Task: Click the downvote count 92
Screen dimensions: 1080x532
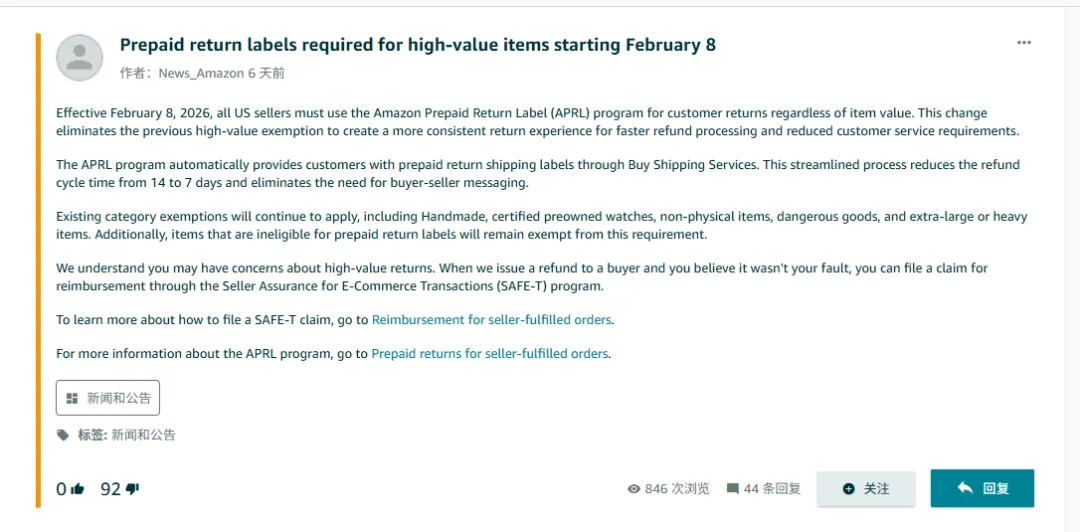Action: [x=110, y=489]
